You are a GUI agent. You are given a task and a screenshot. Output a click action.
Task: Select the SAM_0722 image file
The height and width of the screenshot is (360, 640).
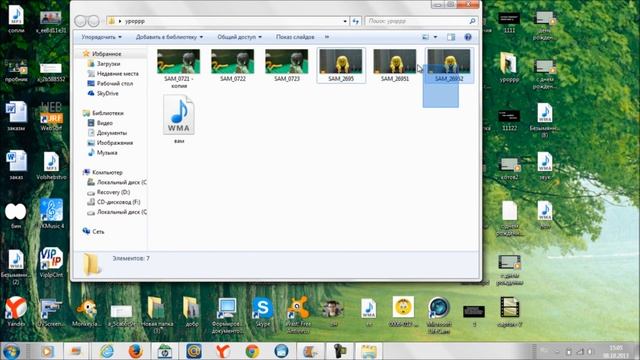pyautogui.click(x=233, y=62)
